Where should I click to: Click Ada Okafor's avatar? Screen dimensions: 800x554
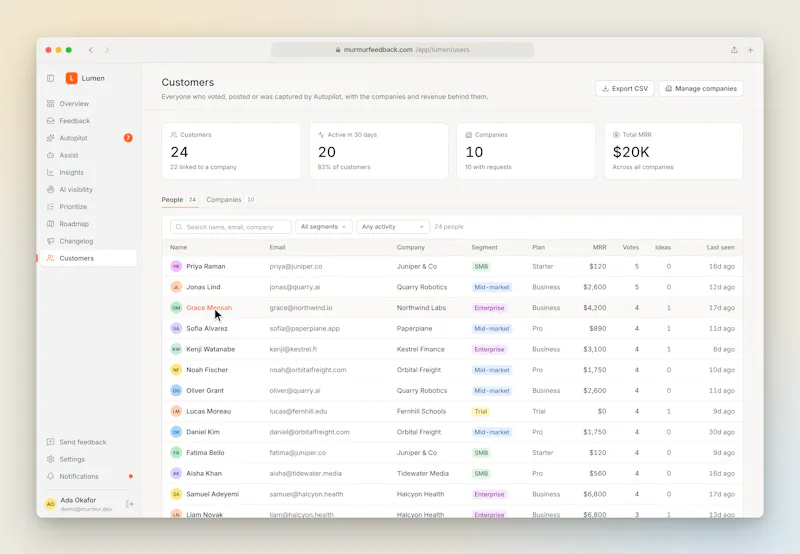tap(51, 504)
